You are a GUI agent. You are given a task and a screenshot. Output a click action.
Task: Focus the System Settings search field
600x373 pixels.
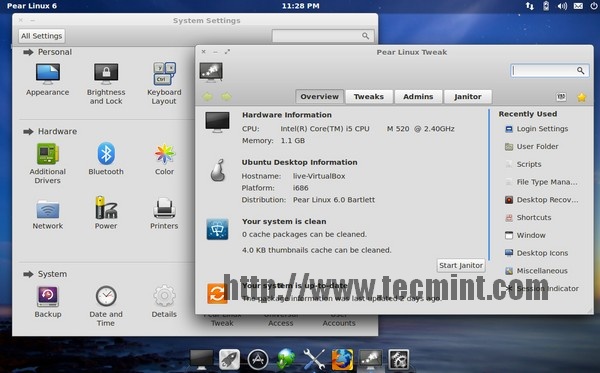323,36
